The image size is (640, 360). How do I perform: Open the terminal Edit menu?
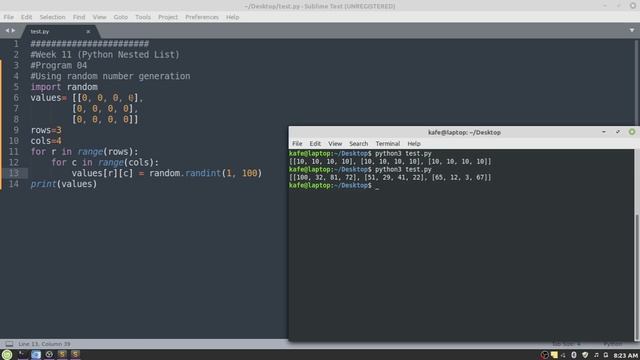point(315,144)
